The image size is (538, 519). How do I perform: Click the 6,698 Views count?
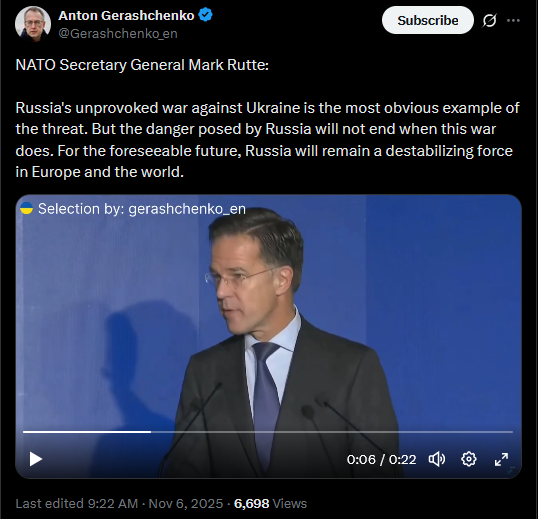pyautogui.click(x=270, y=504)
